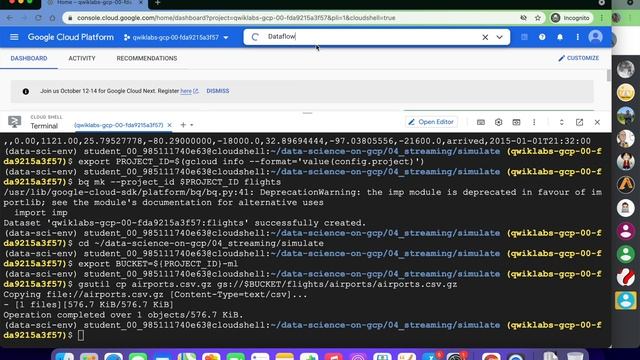Click the Open Editor button
This screenshot has width=640, height=360.
point(431,122)
